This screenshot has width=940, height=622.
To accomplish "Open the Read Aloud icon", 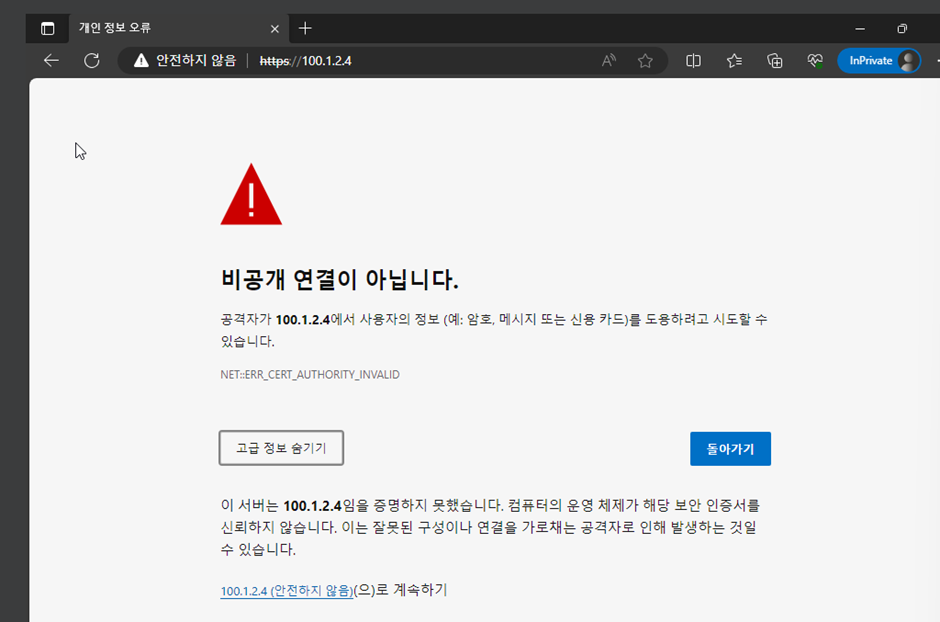I will click(608, 61).
